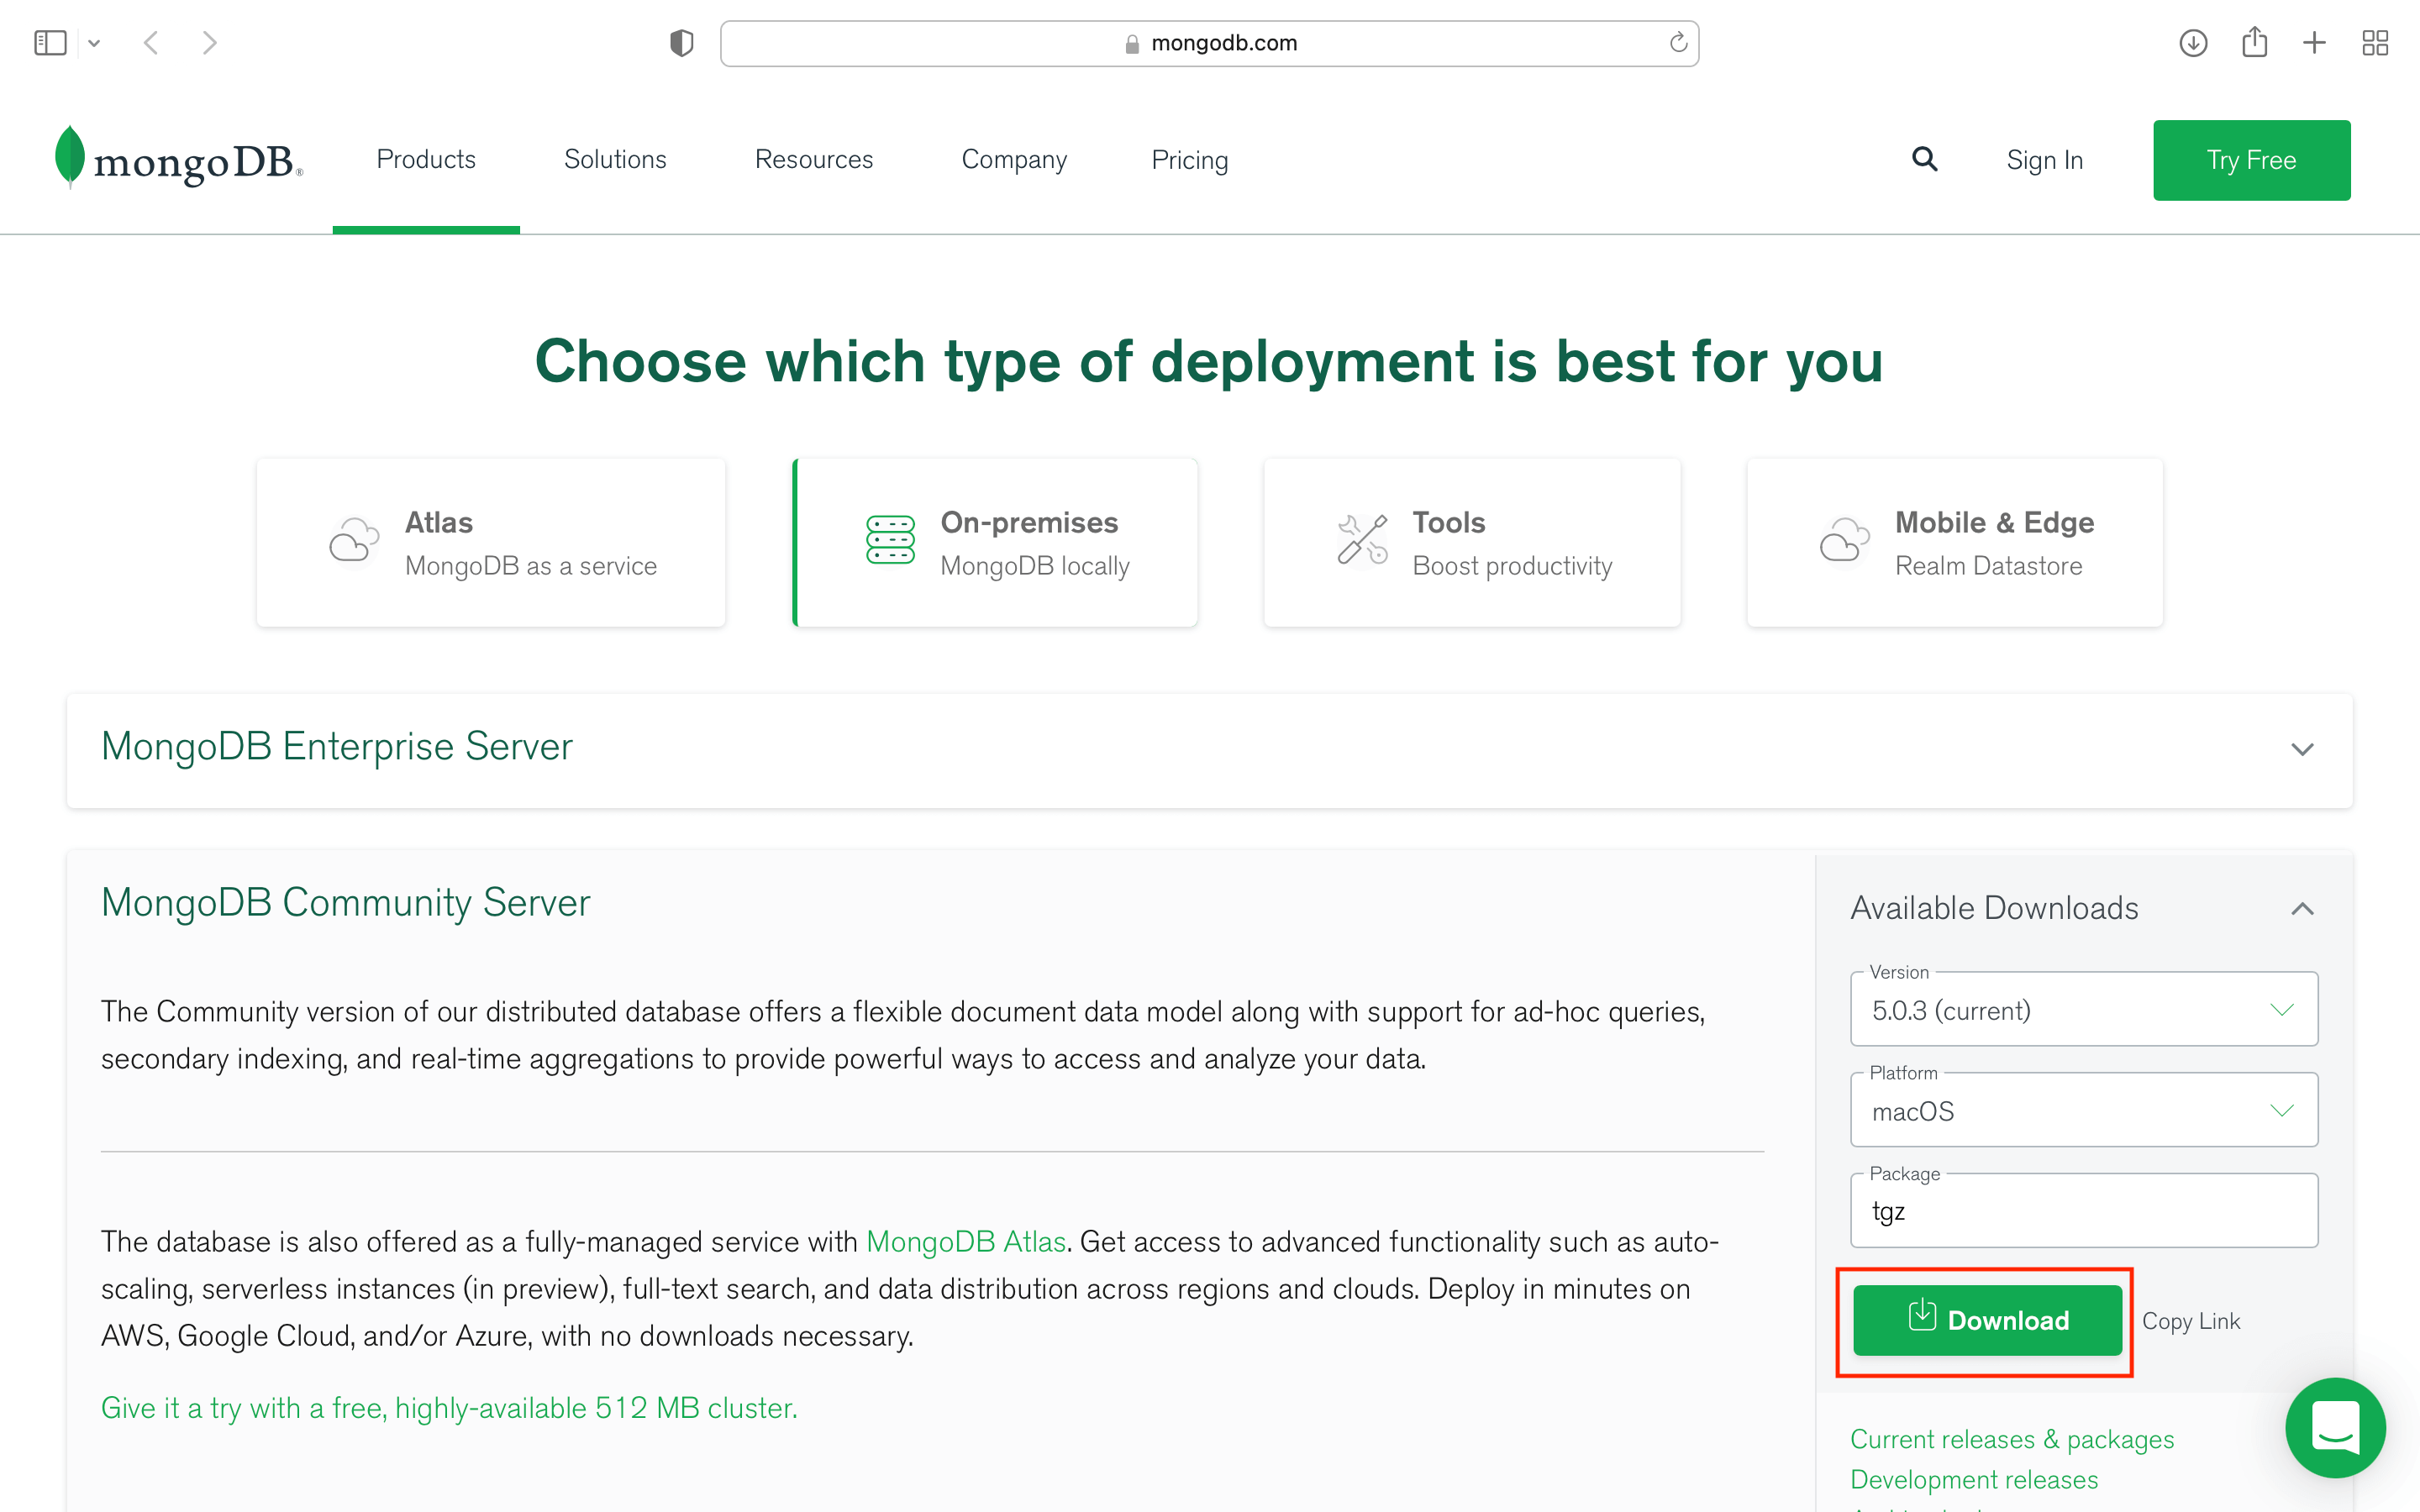
Task: Open new tab with plus icon
Action: pyautogui.click(x=2314, y=43)
